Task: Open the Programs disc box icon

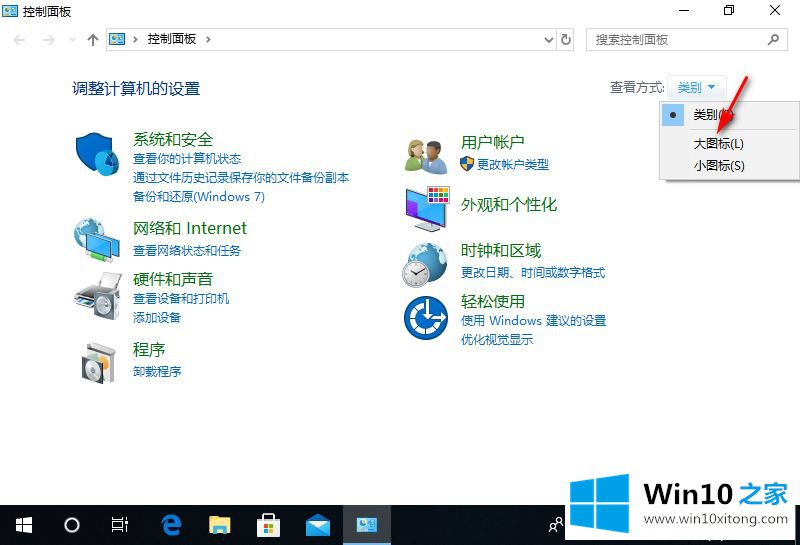Action: [98, 363]
